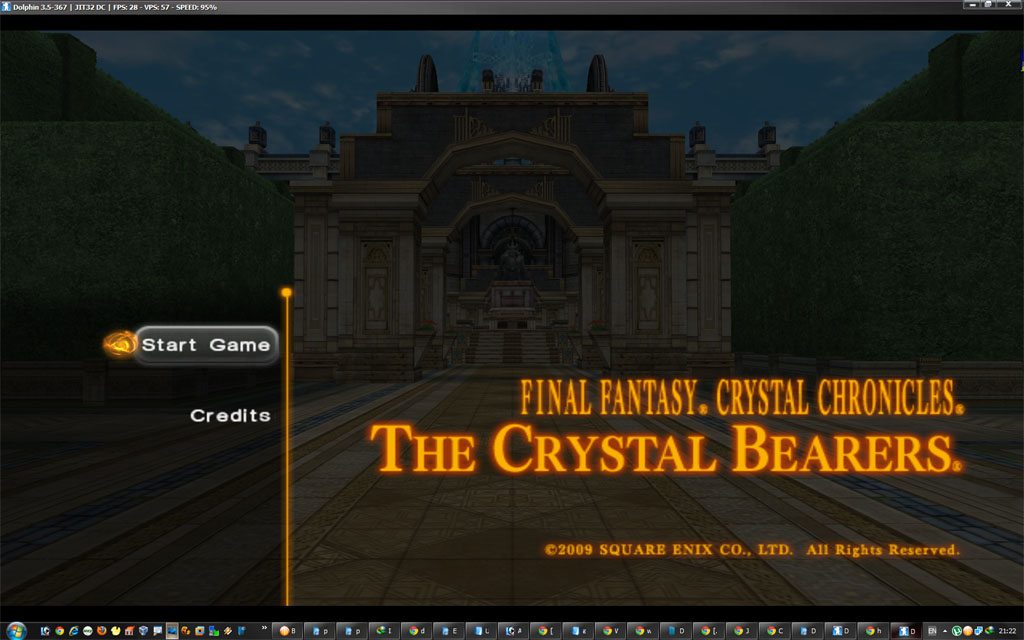1024x640 pixels.
Task: Open the highlighted picture quick launch icon
Action: pyautogui.click(x=172, y=631)
